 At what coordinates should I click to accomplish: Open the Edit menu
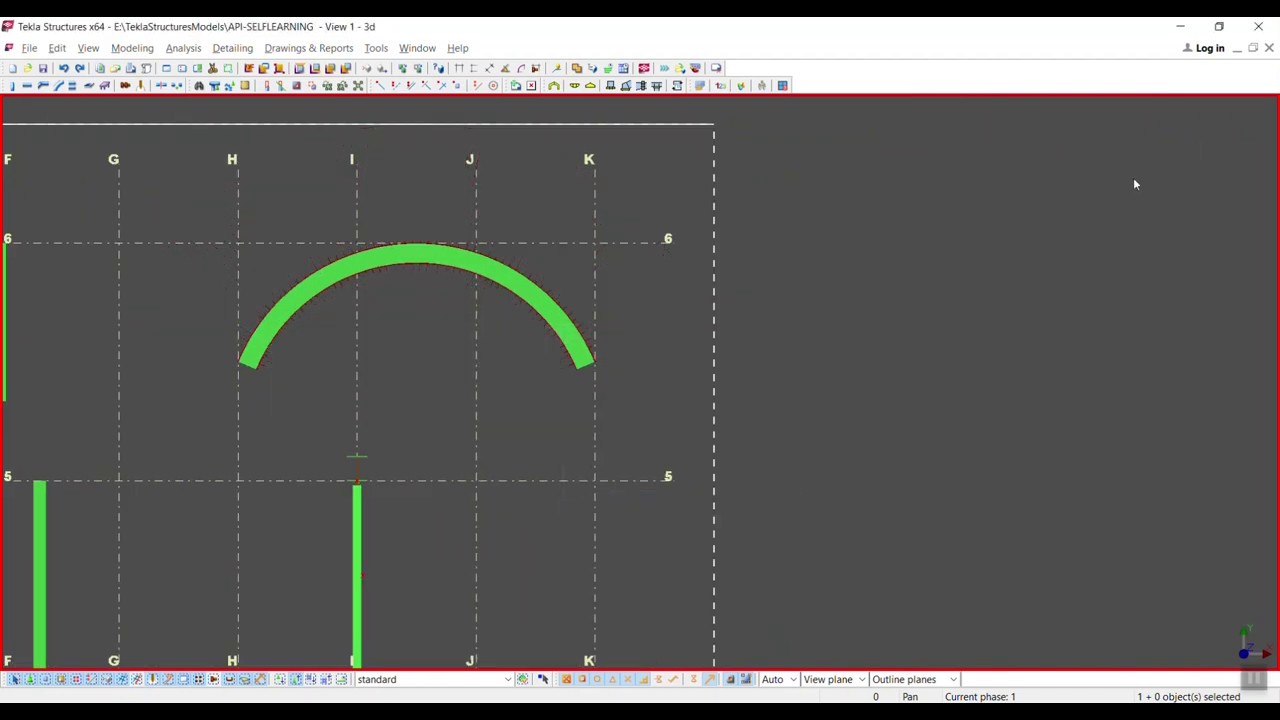coord(57,48)
